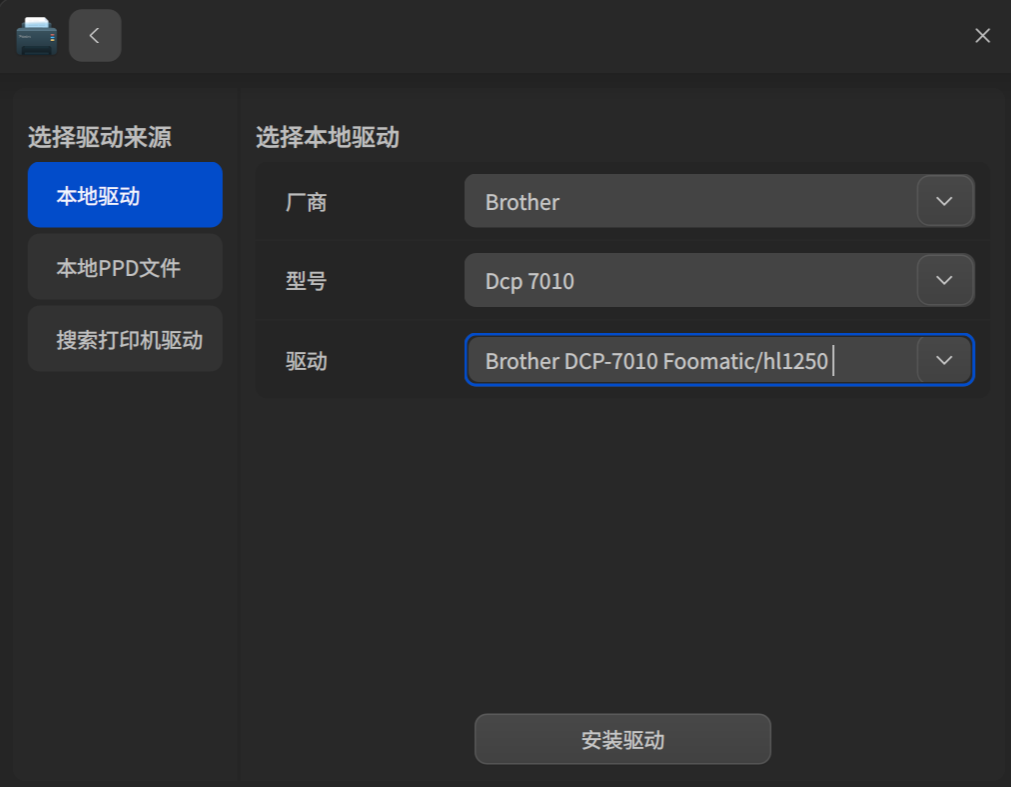Open the 搜索打印机驱动 option
This screenshot has width=1011, height=787.
(x=125, y=339)
